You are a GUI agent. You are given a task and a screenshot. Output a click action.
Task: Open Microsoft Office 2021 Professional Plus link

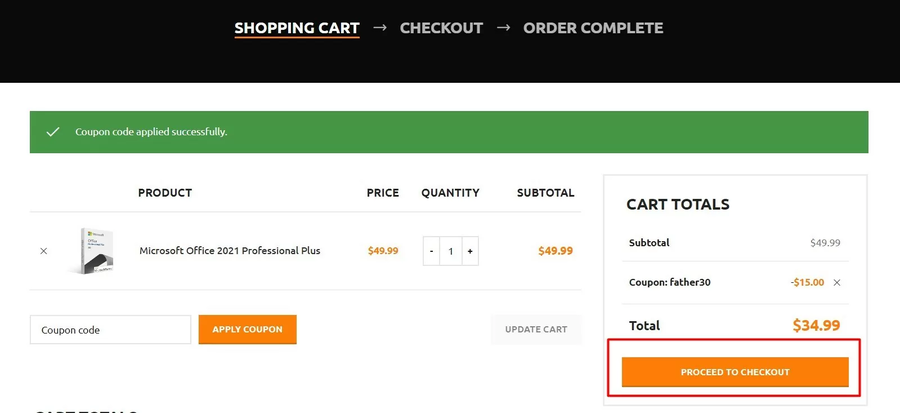coord(230,251)
